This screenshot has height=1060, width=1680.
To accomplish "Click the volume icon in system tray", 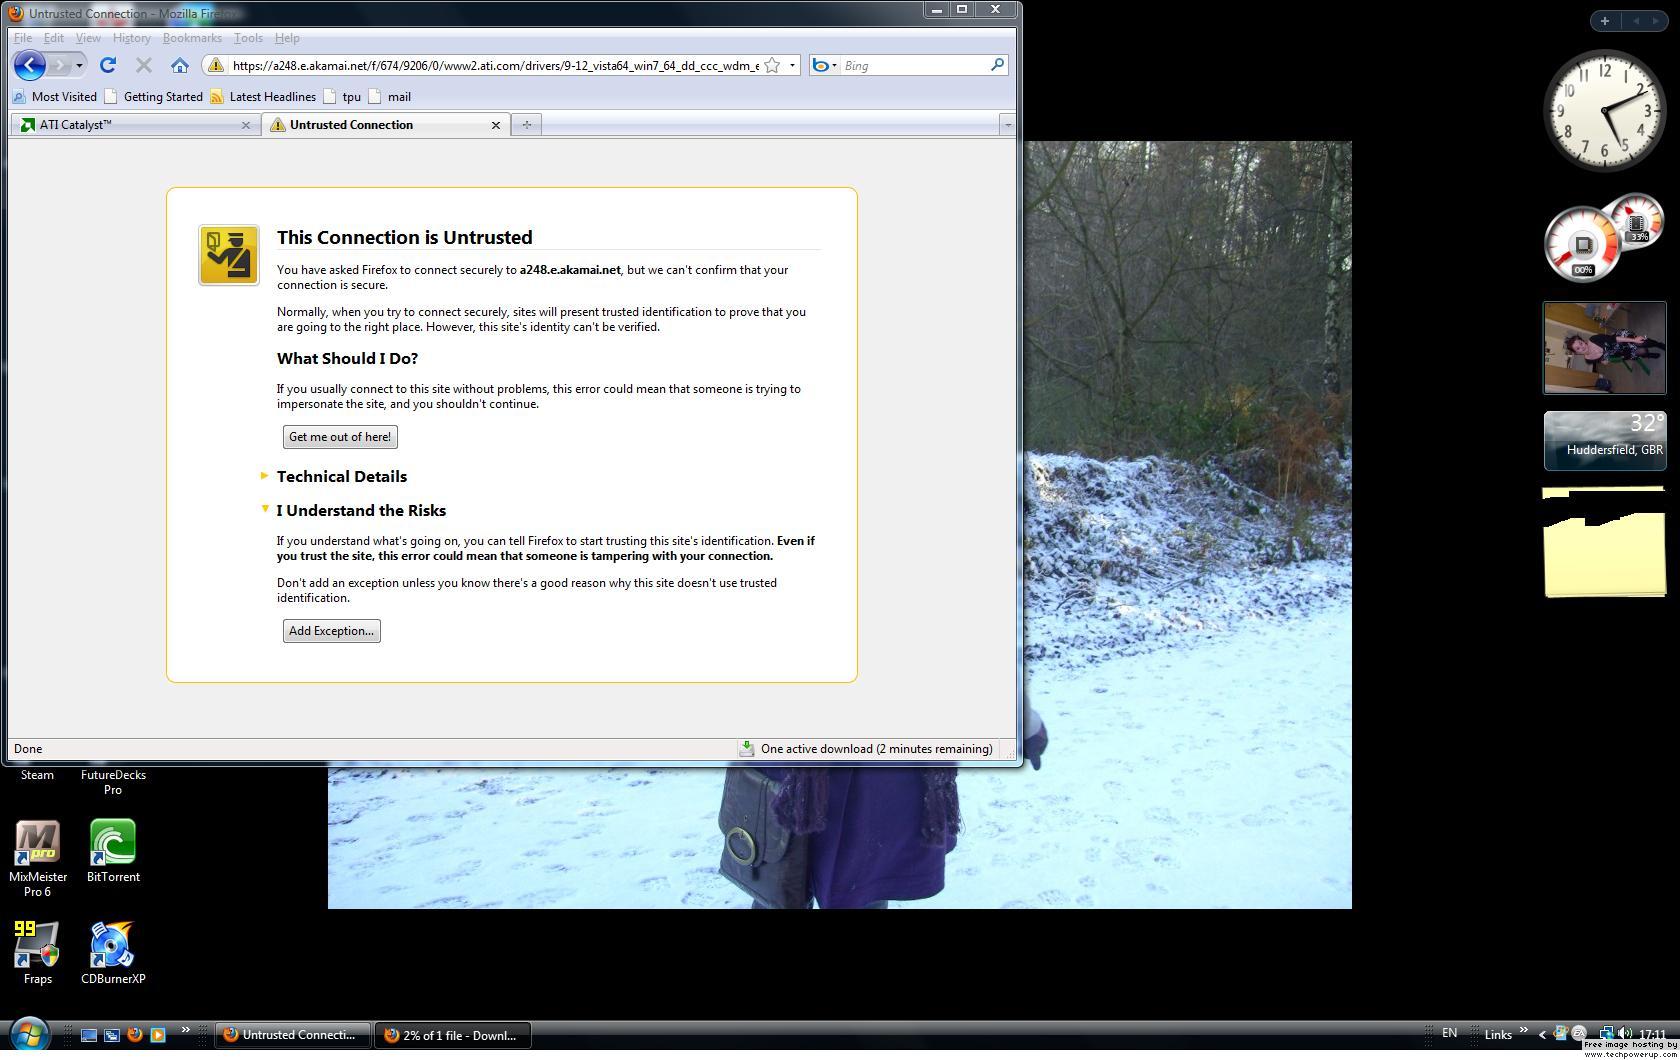I will click(x=1624, y=1034).
